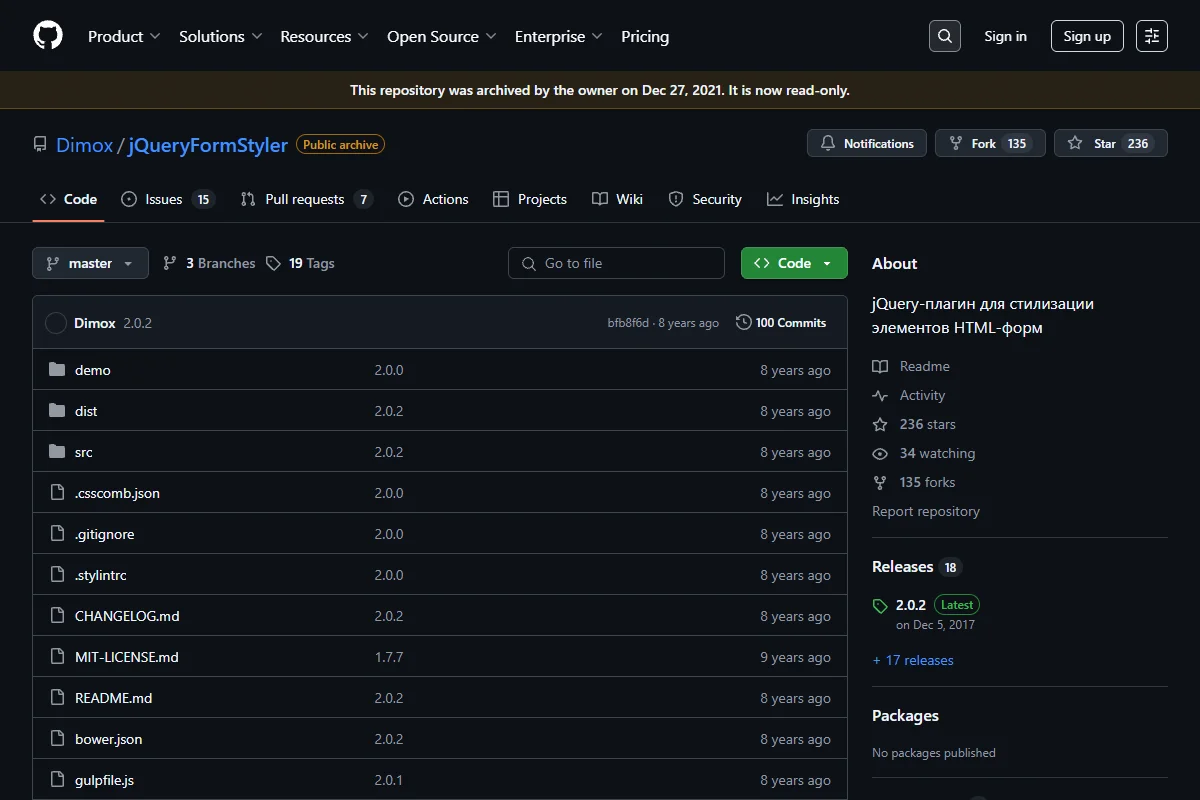Screen dimensions: 1200x800
Task: Open the search magnifier icon
Action: point(944,36)
